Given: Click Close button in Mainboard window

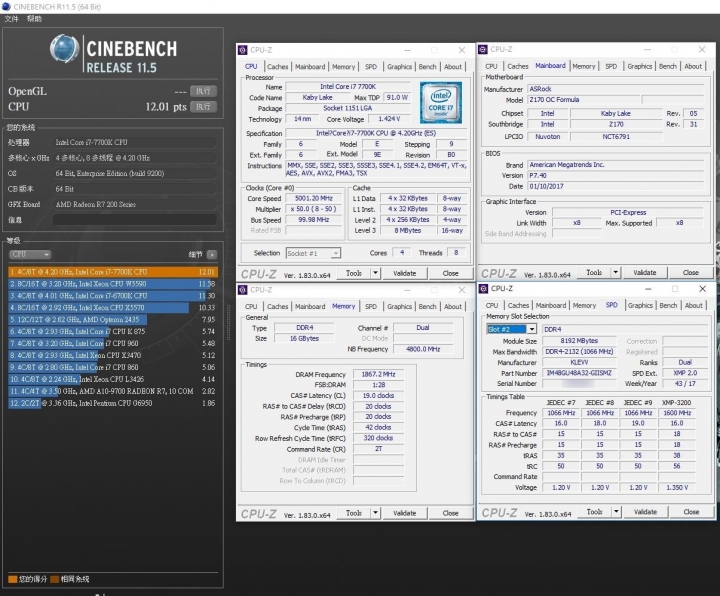Looking at the screenshot, I should (x=691, y=273).
